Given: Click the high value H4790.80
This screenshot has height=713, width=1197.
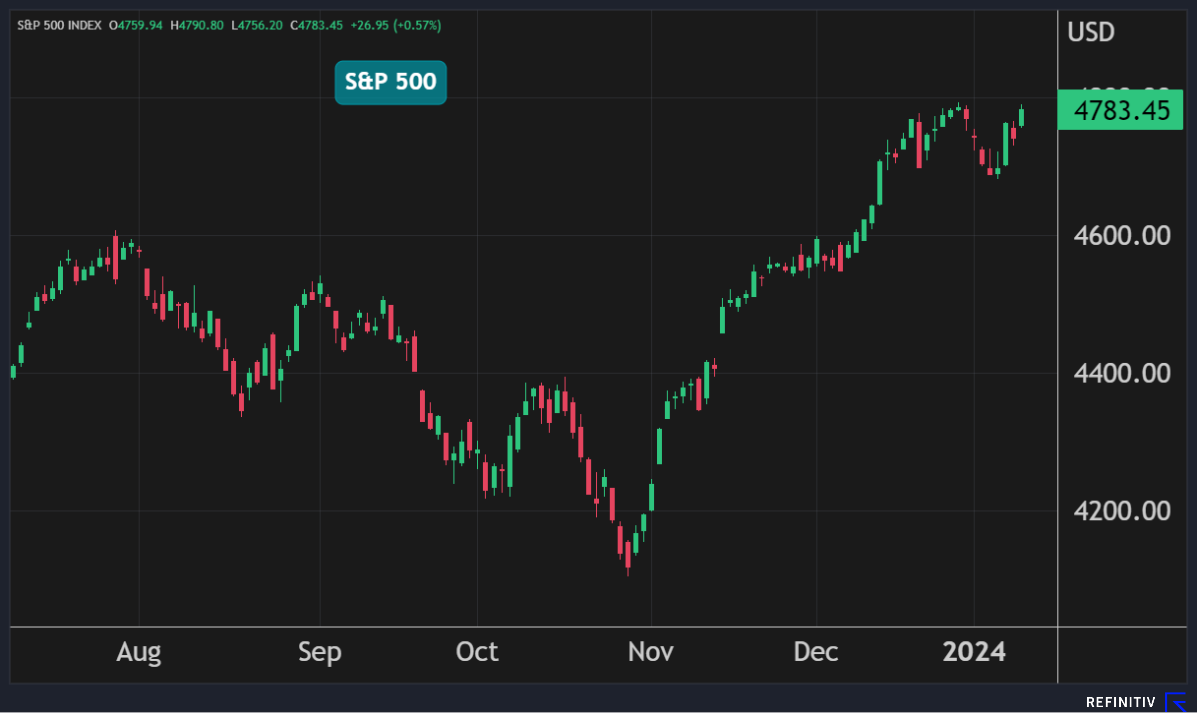Looking at the screenshot, I should point(200,24).
